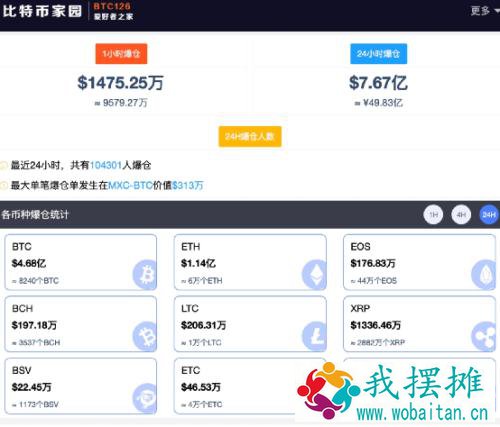Click the 各币种爆仓统计 section header
Viewport: 500px width, 427px height.
point(35,214)
